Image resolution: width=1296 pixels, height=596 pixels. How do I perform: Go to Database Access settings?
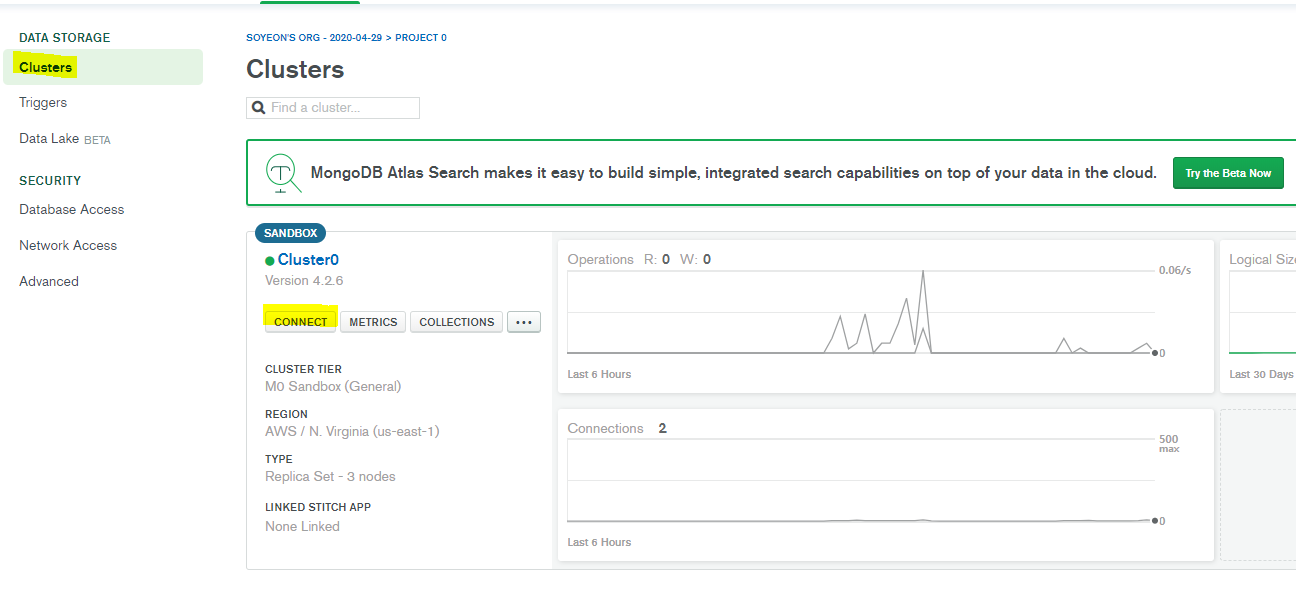[72, 210]
